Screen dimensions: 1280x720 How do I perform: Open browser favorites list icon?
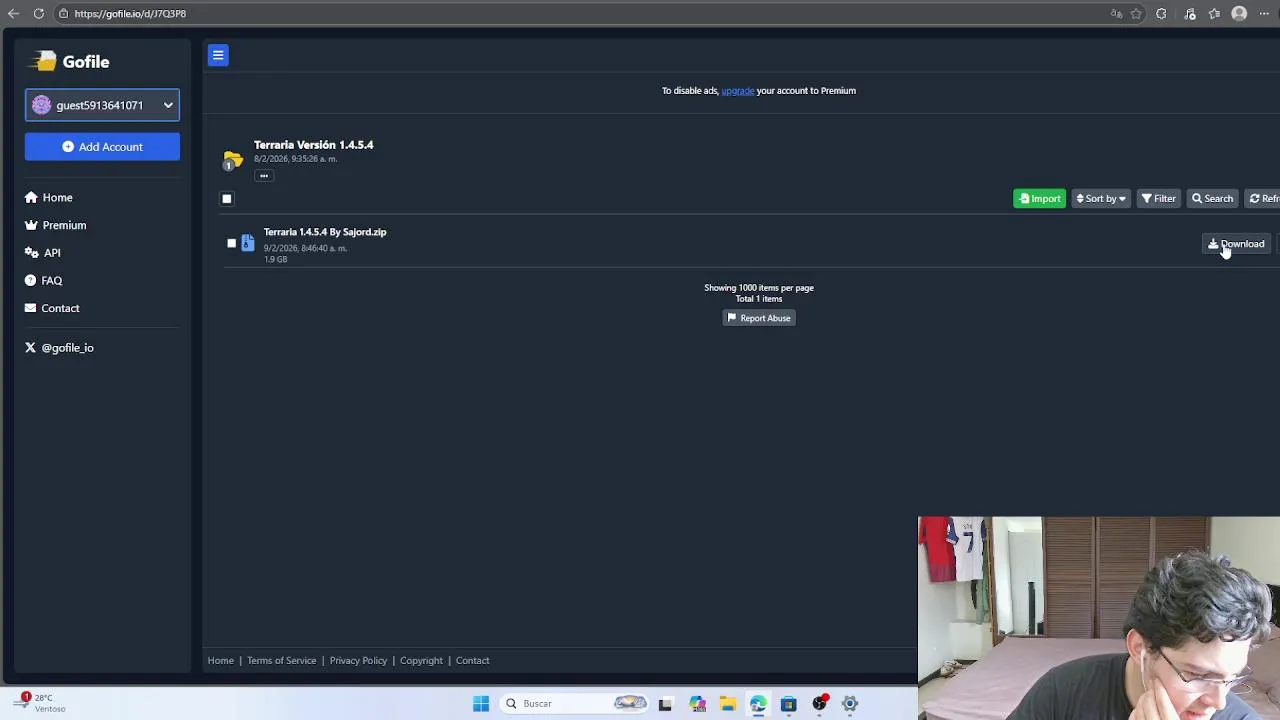(x=1214, y=14)
